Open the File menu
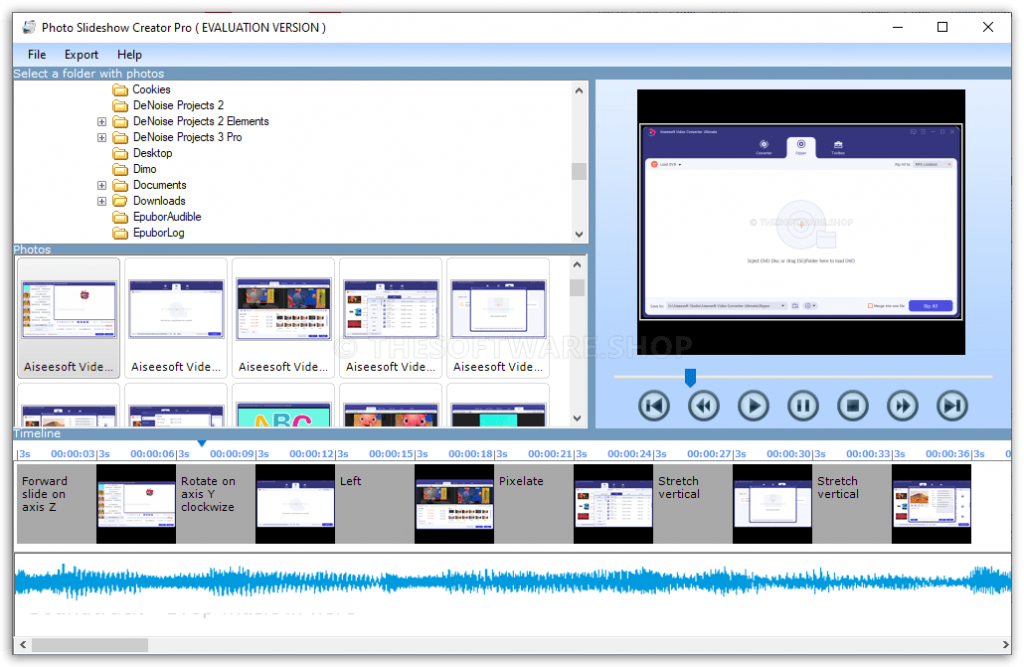 pyautogui.click(x=36, y=54)
